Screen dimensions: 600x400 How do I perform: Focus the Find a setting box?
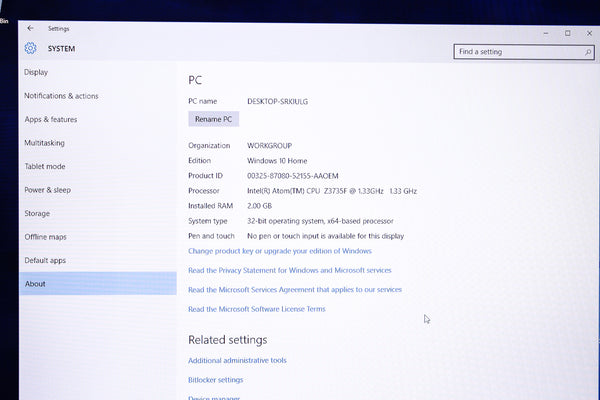[515, 51]
